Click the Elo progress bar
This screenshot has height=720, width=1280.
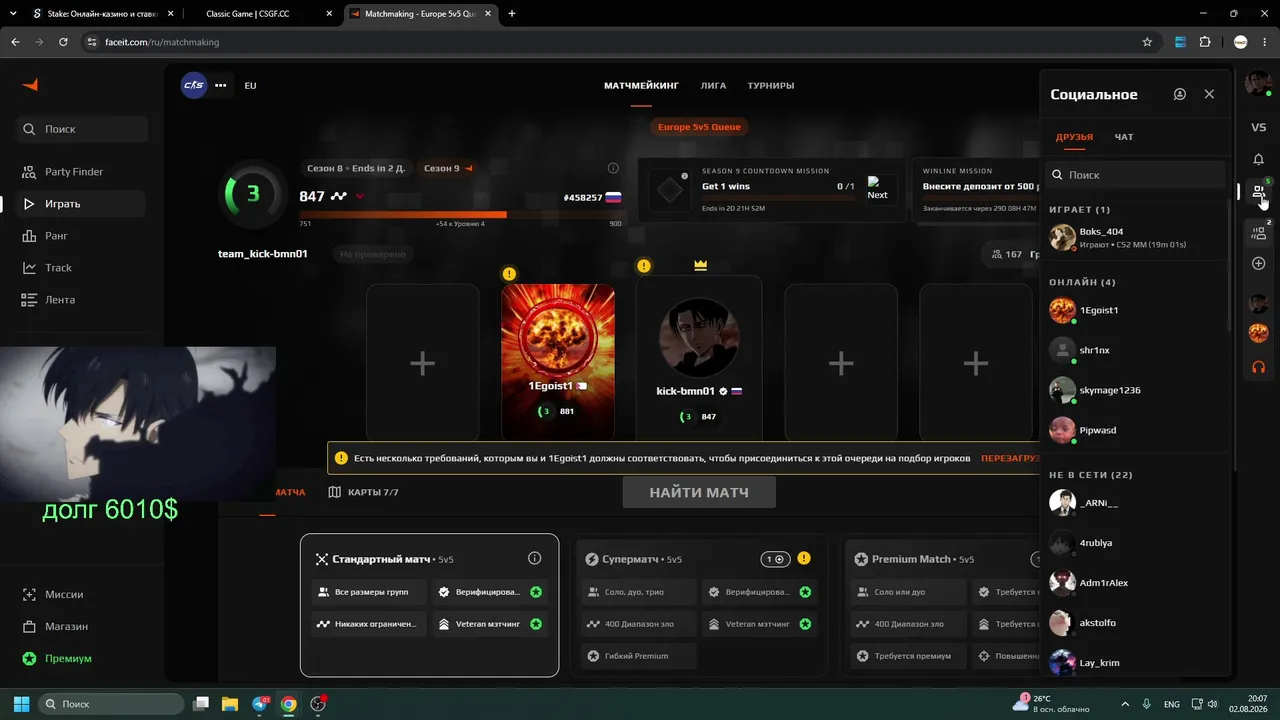pos(460,214)
